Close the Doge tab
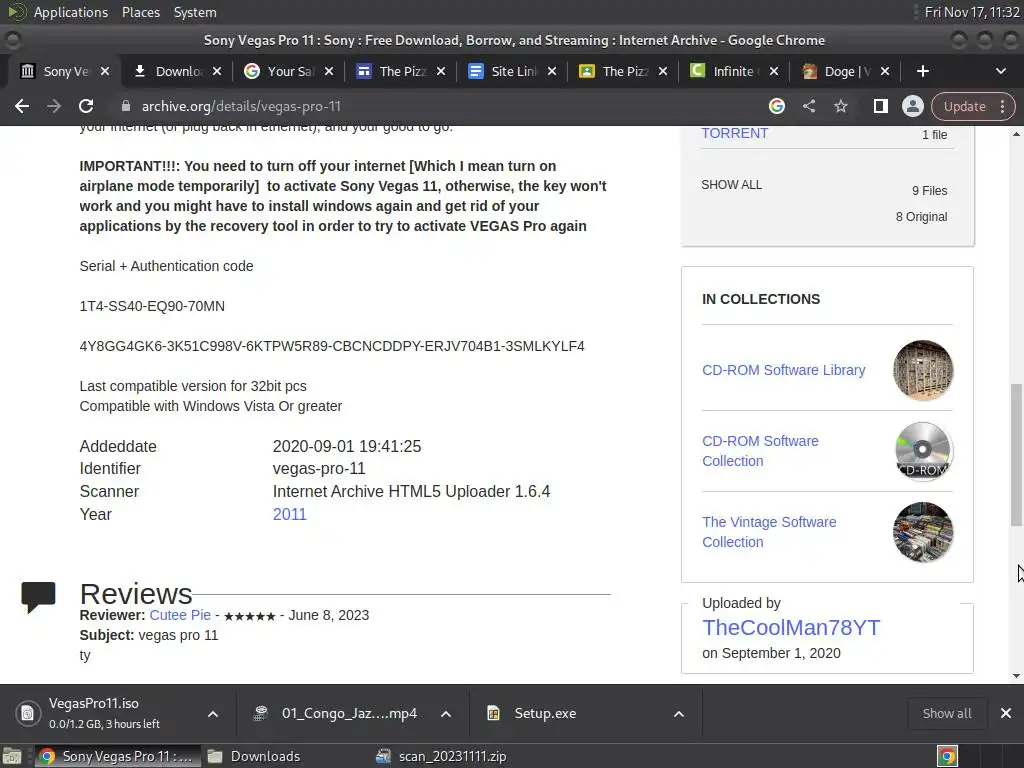The height and width of the screenshot is (768, 1024). pos(885,71)
